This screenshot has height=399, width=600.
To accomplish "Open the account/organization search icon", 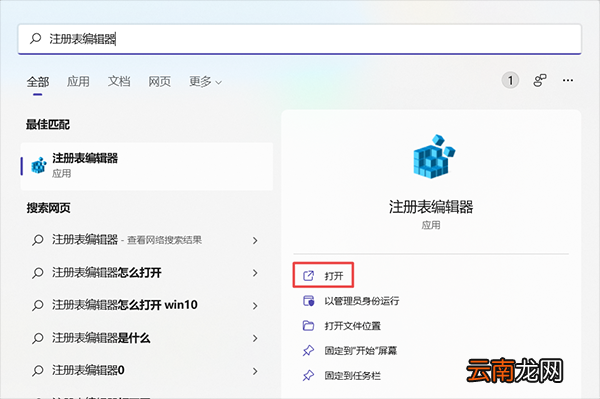I will 540,80.
